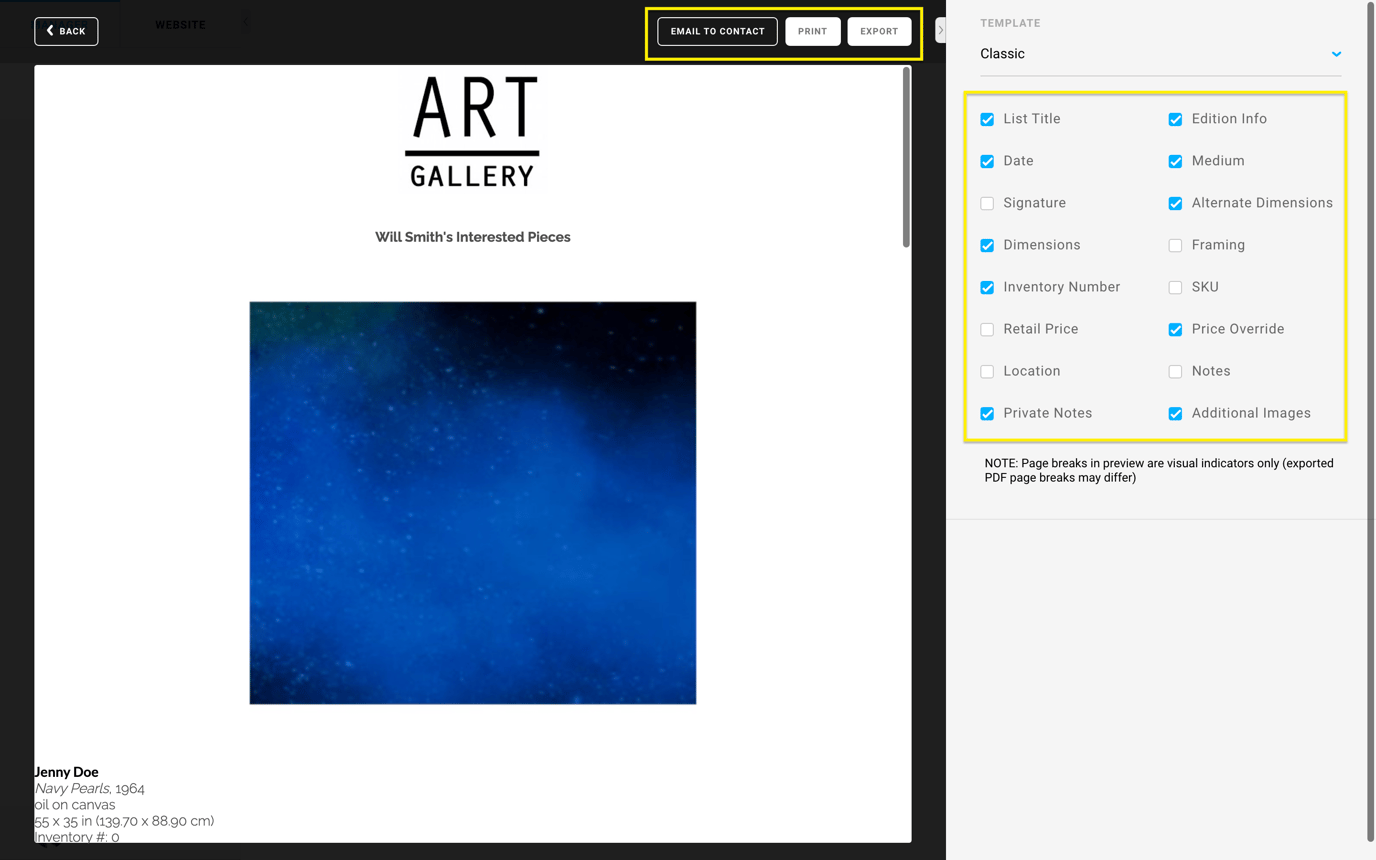
Task: Enable the Retail Price checkbox
Action: pos(987,329)
